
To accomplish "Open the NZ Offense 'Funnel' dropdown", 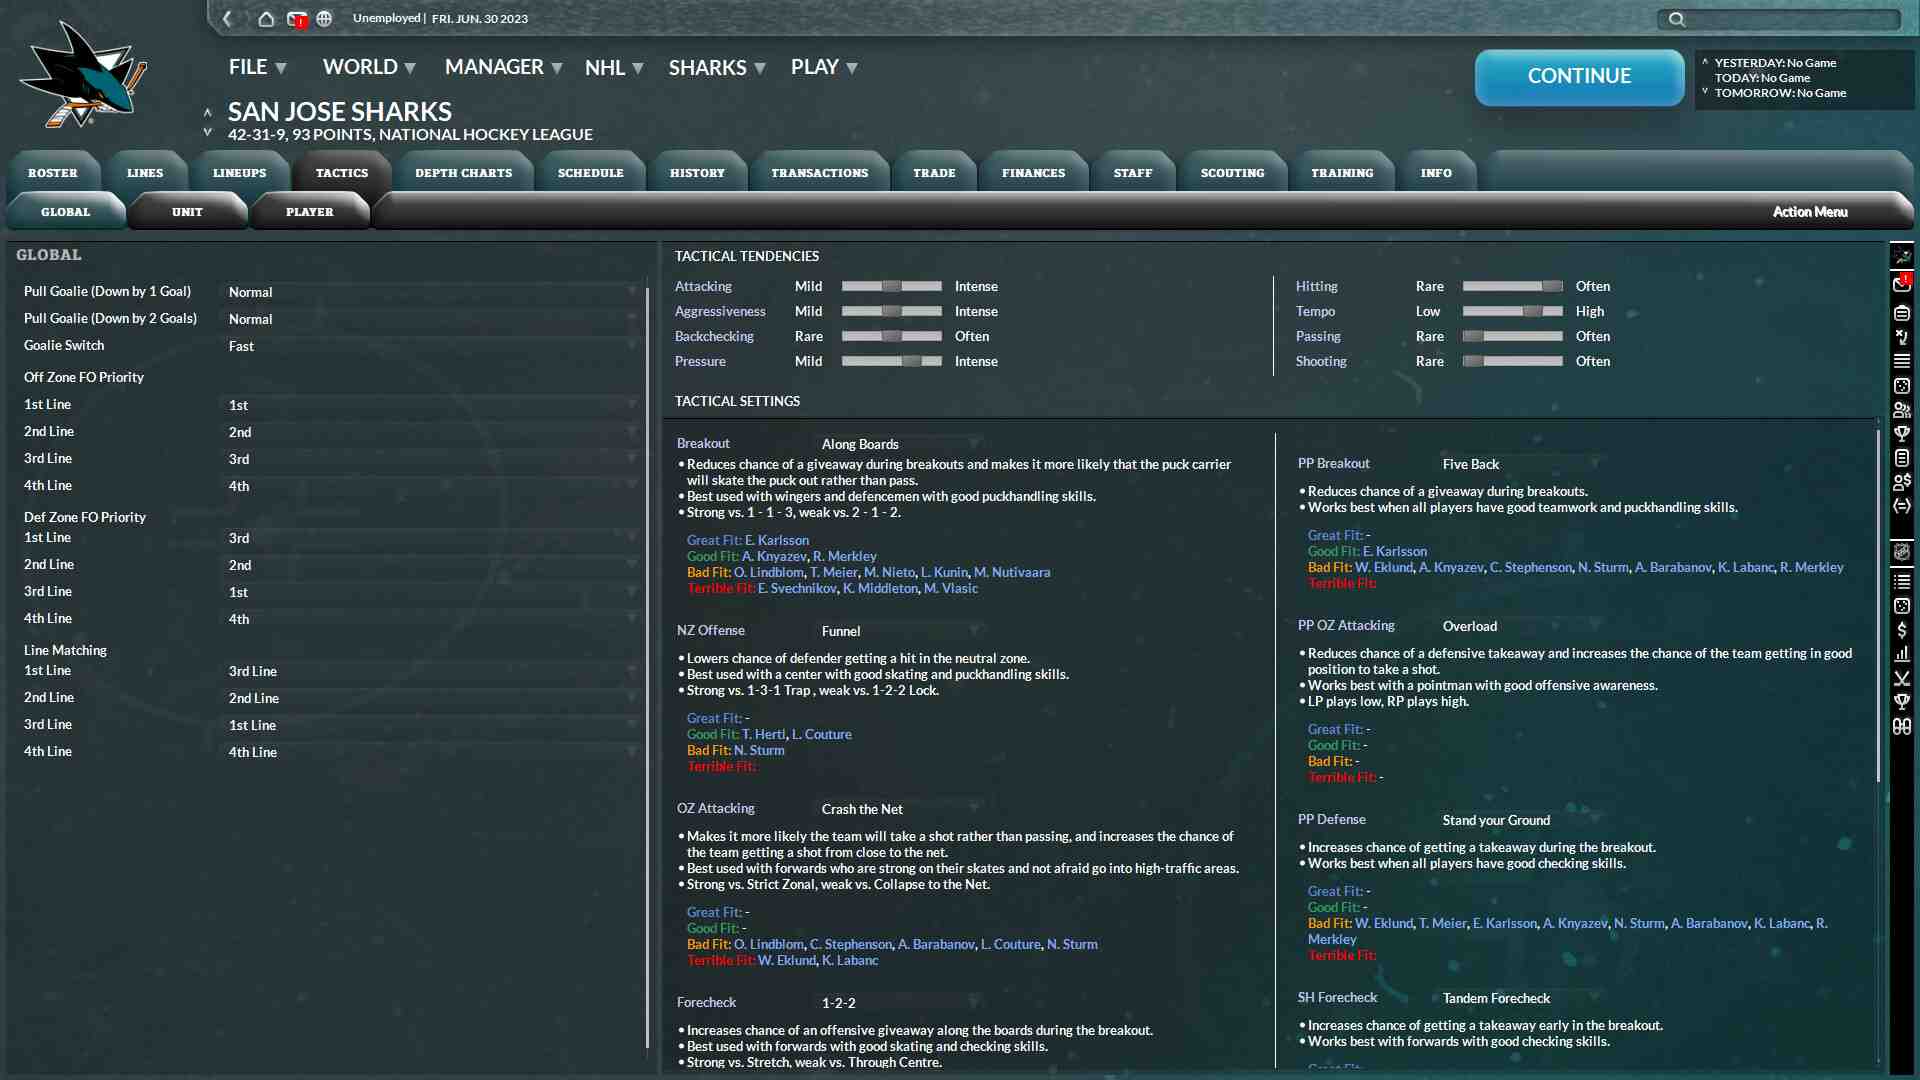I will [899, 631].
